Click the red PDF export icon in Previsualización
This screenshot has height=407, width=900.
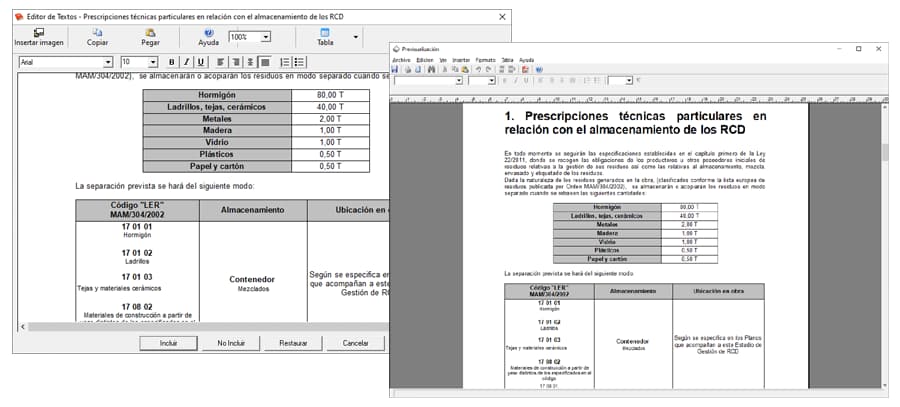tap(525, 69)
